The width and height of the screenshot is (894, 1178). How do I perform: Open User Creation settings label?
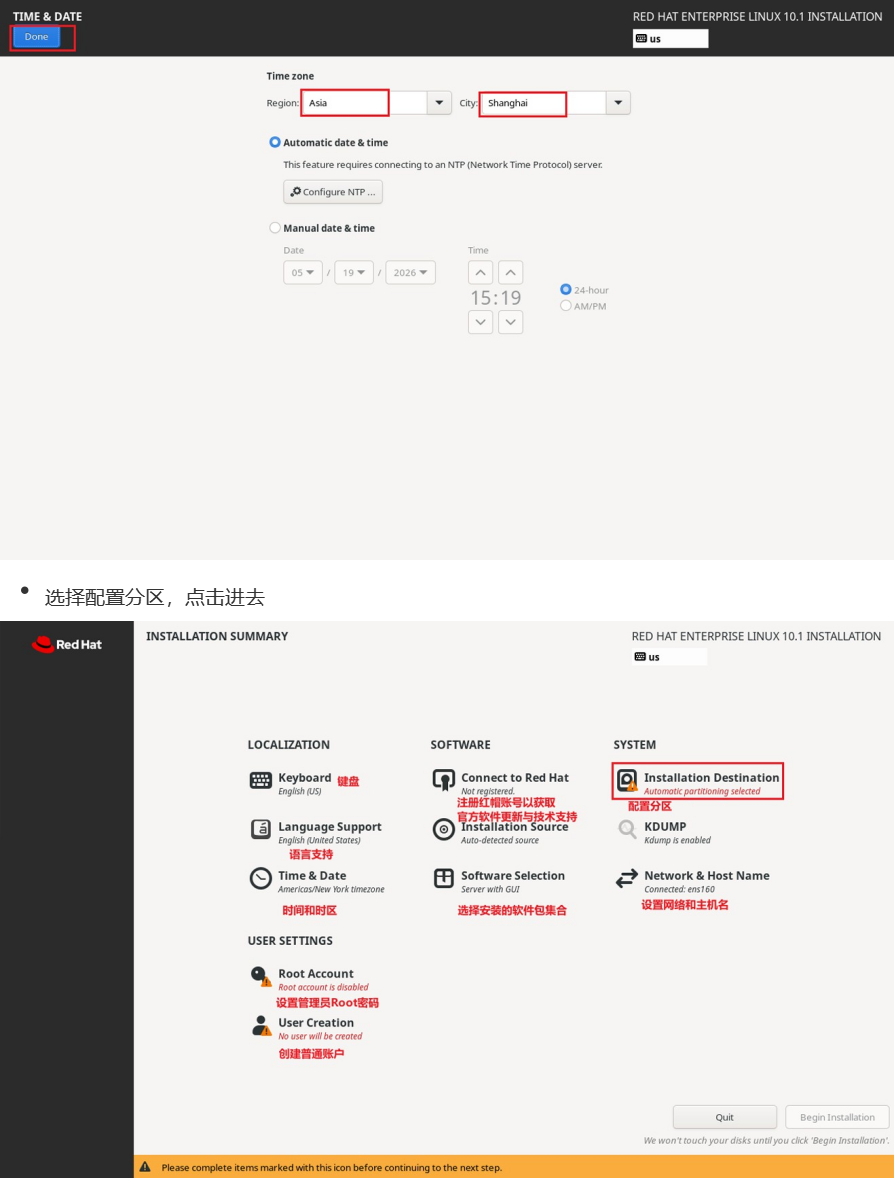pos(316,1022)
